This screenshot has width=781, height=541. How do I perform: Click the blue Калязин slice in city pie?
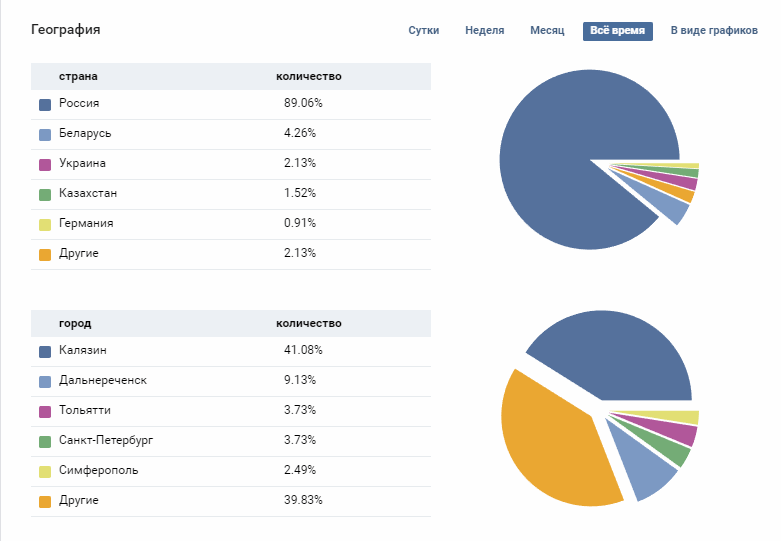pos(620,350)
